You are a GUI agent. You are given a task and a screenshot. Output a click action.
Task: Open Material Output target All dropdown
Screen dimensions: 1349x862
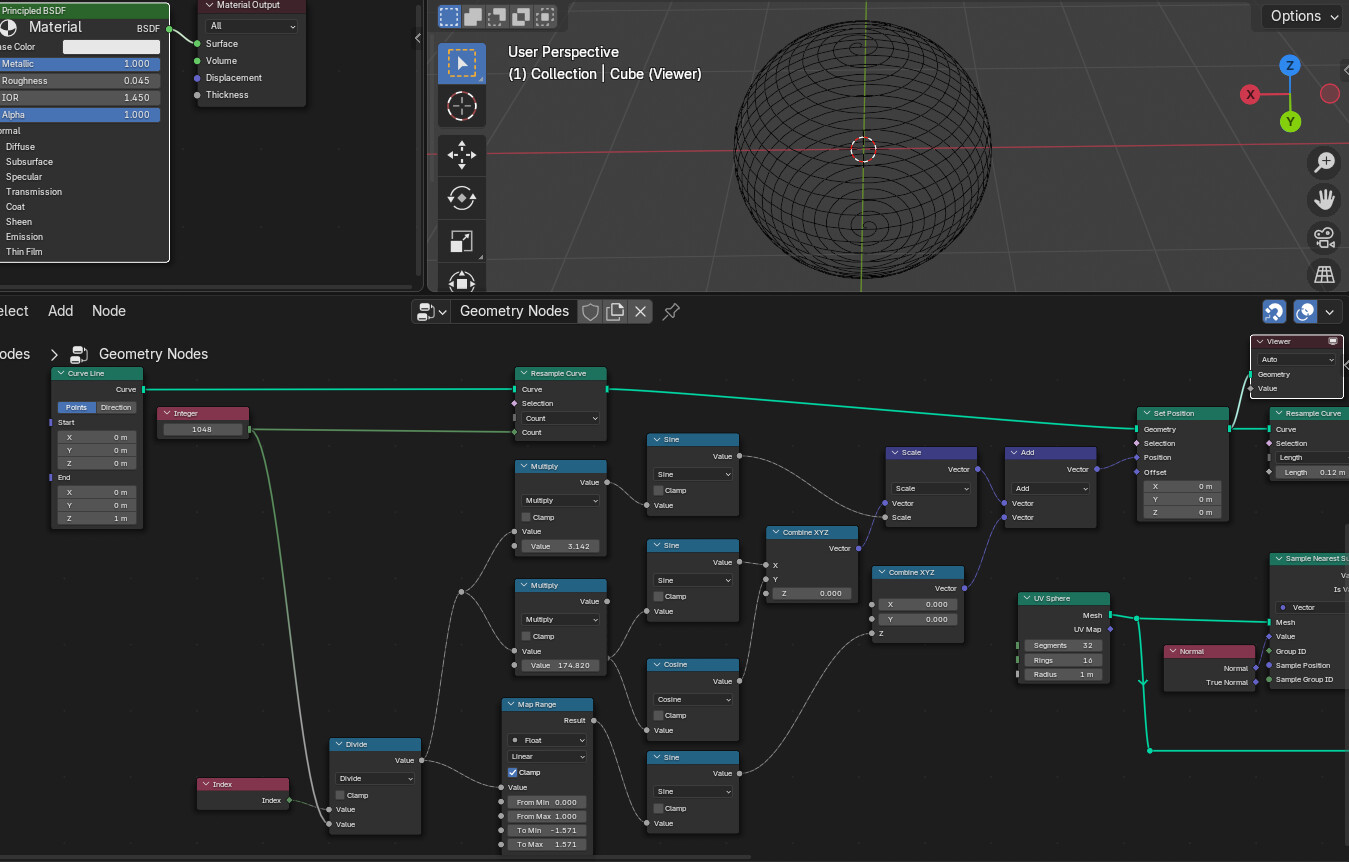(252, 26)
